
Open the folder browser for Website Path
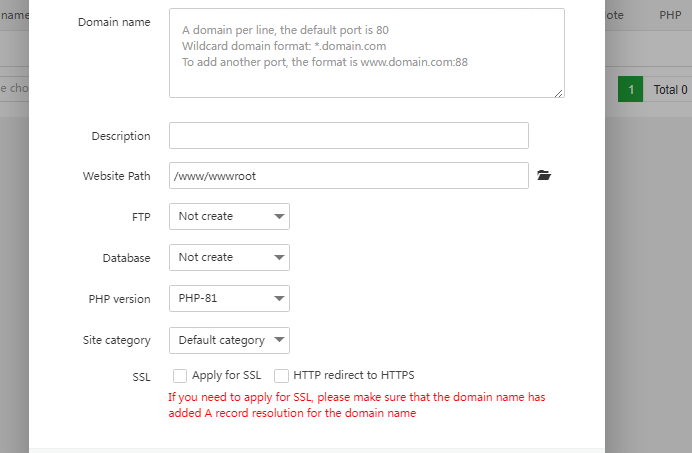(x=543, y=176)
